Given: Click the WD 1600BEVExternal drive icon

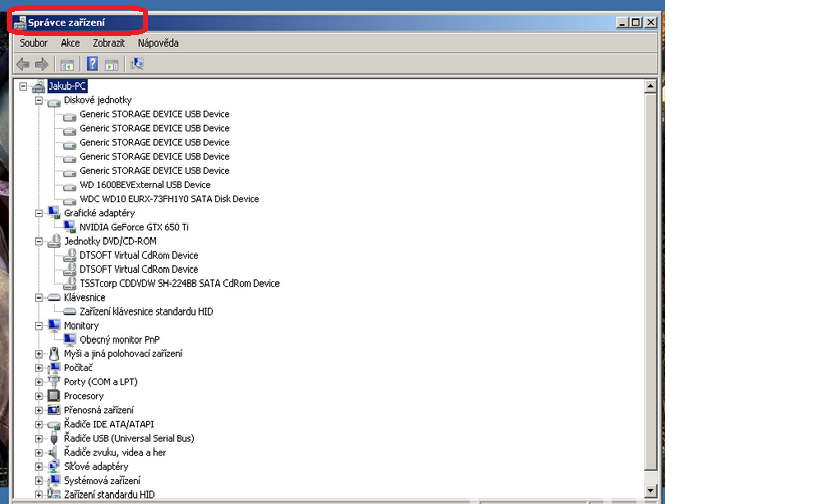Looking at the screenshot, I should tap(69, 186).
